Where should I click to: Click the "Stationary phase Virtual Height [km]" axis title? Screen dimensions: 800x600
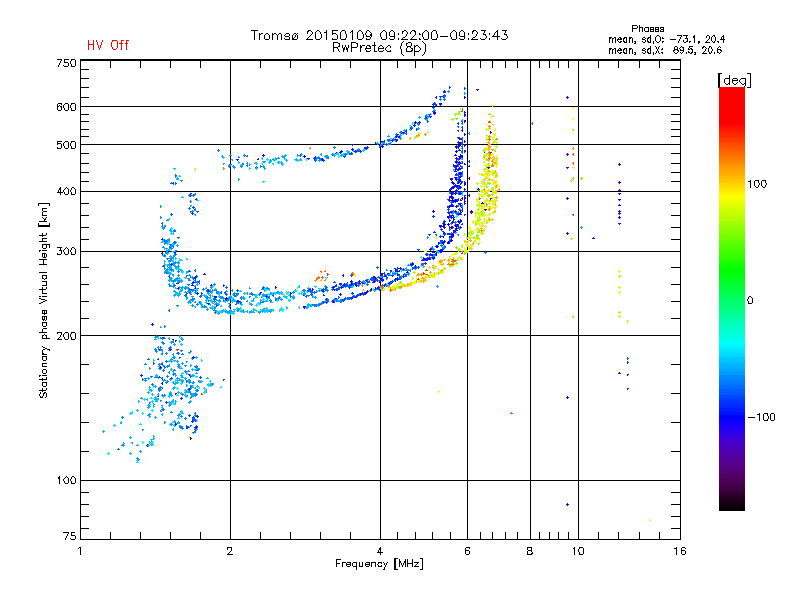point(43,300)
